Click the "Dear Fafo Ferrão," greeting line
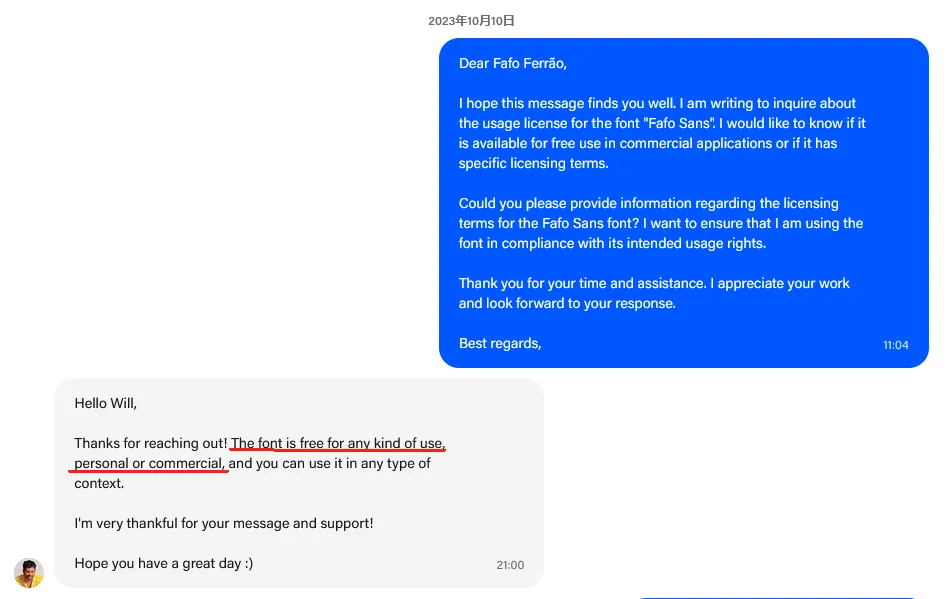Viewport: 948px width, 599px height. point(513,63)
